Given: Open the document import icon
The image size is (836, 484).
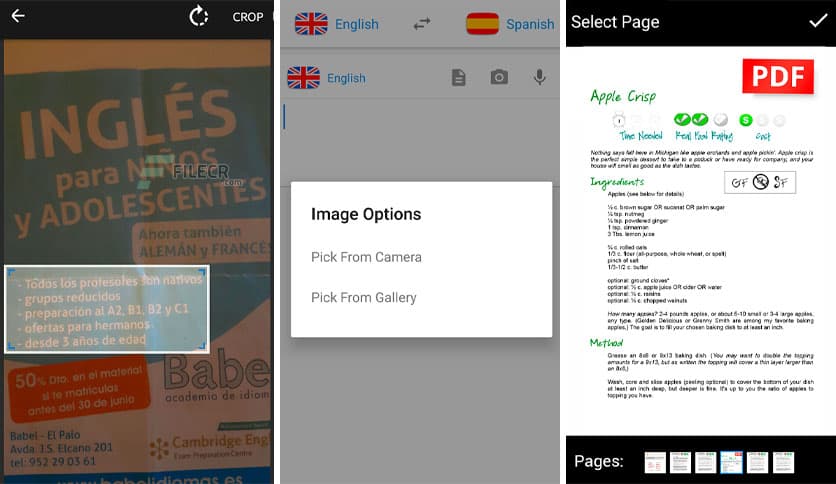Looking at the screenshot, I should [459, 78].
